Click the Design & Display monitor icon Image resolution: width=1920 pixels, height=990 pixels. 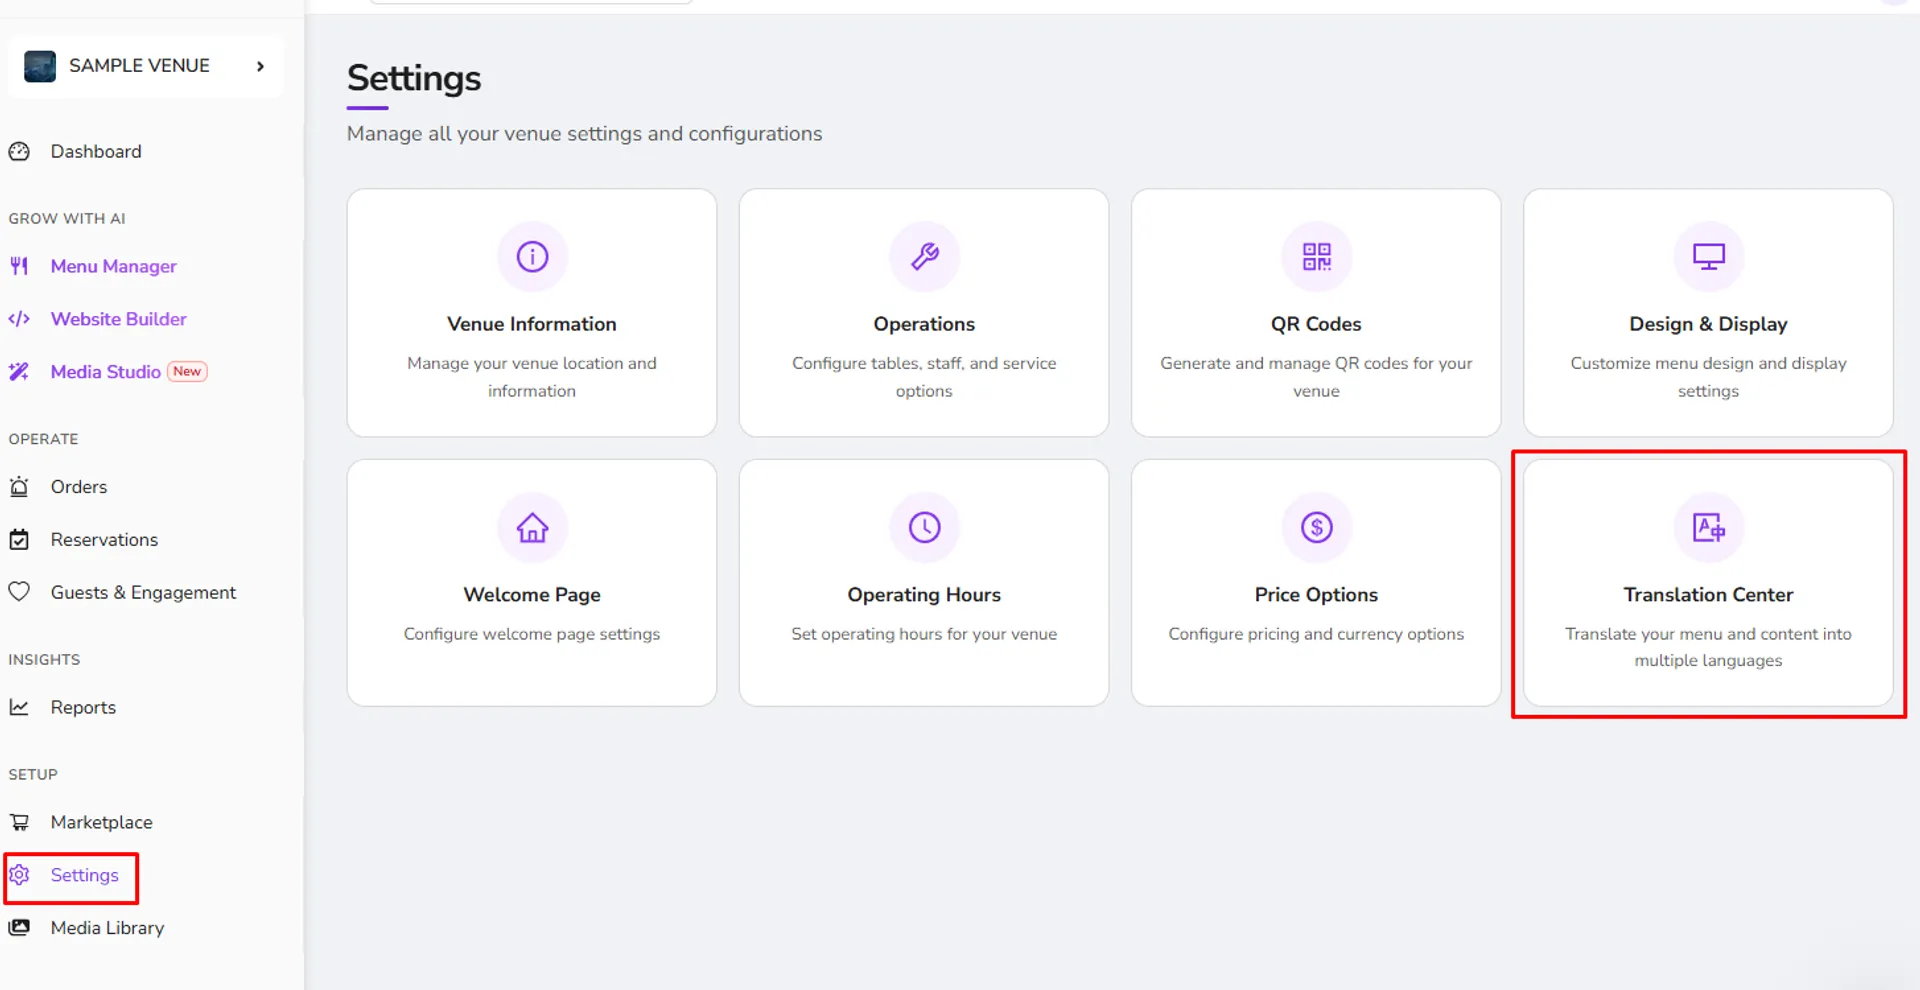click(x=1708, y=257)
